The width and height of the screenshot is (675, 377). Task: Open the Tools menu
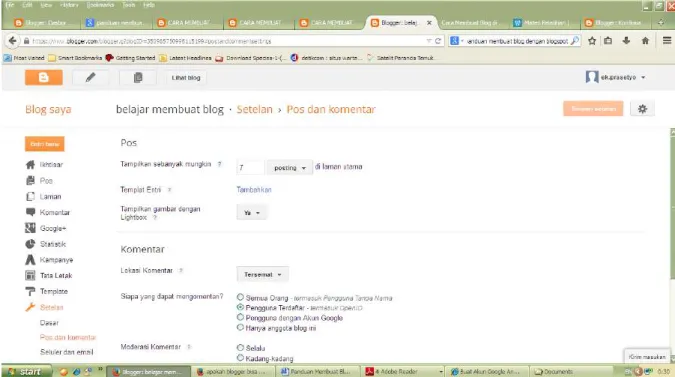coord(129,5)
